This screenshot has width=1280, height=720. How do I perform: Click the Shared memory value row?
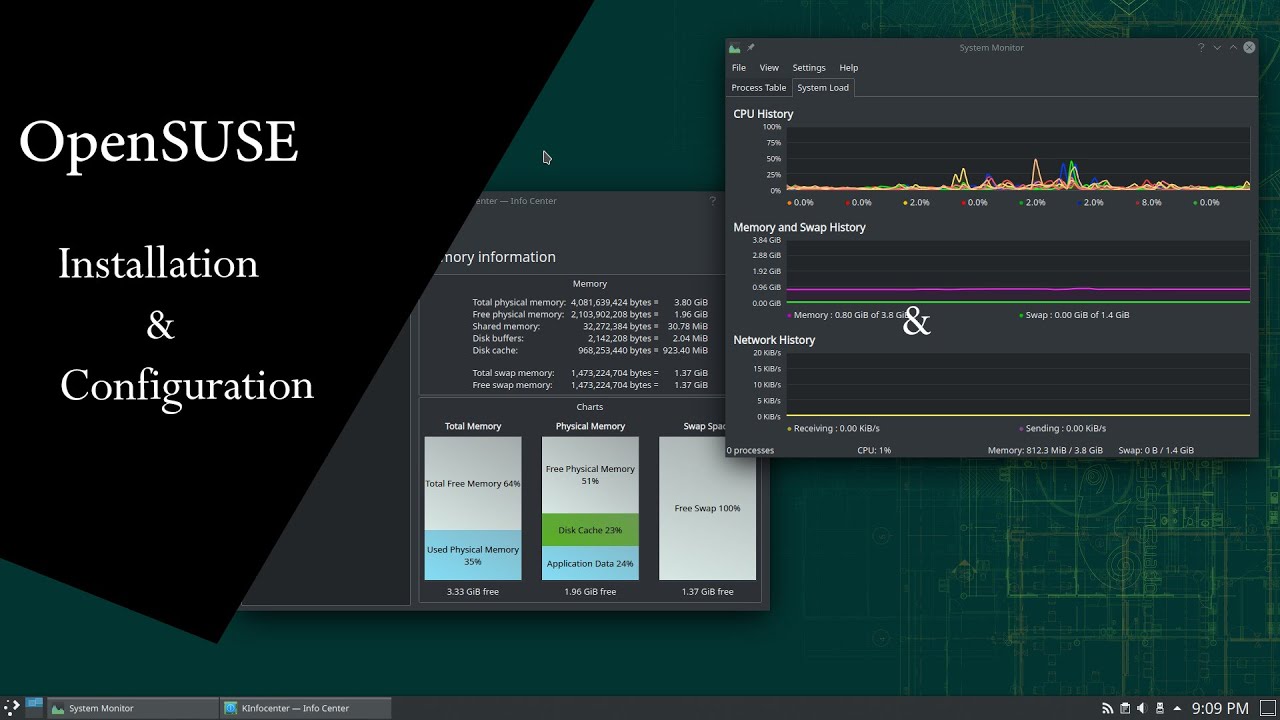589,326
